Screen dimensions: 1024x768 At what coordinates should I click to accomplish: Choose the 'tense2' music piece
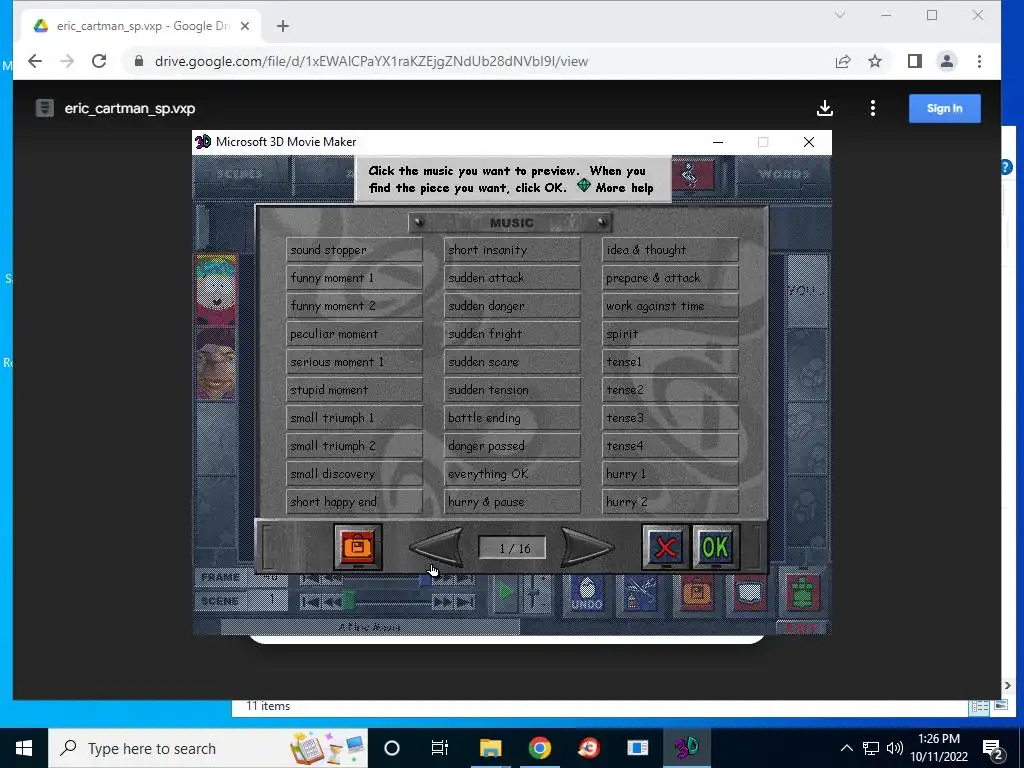670,391
